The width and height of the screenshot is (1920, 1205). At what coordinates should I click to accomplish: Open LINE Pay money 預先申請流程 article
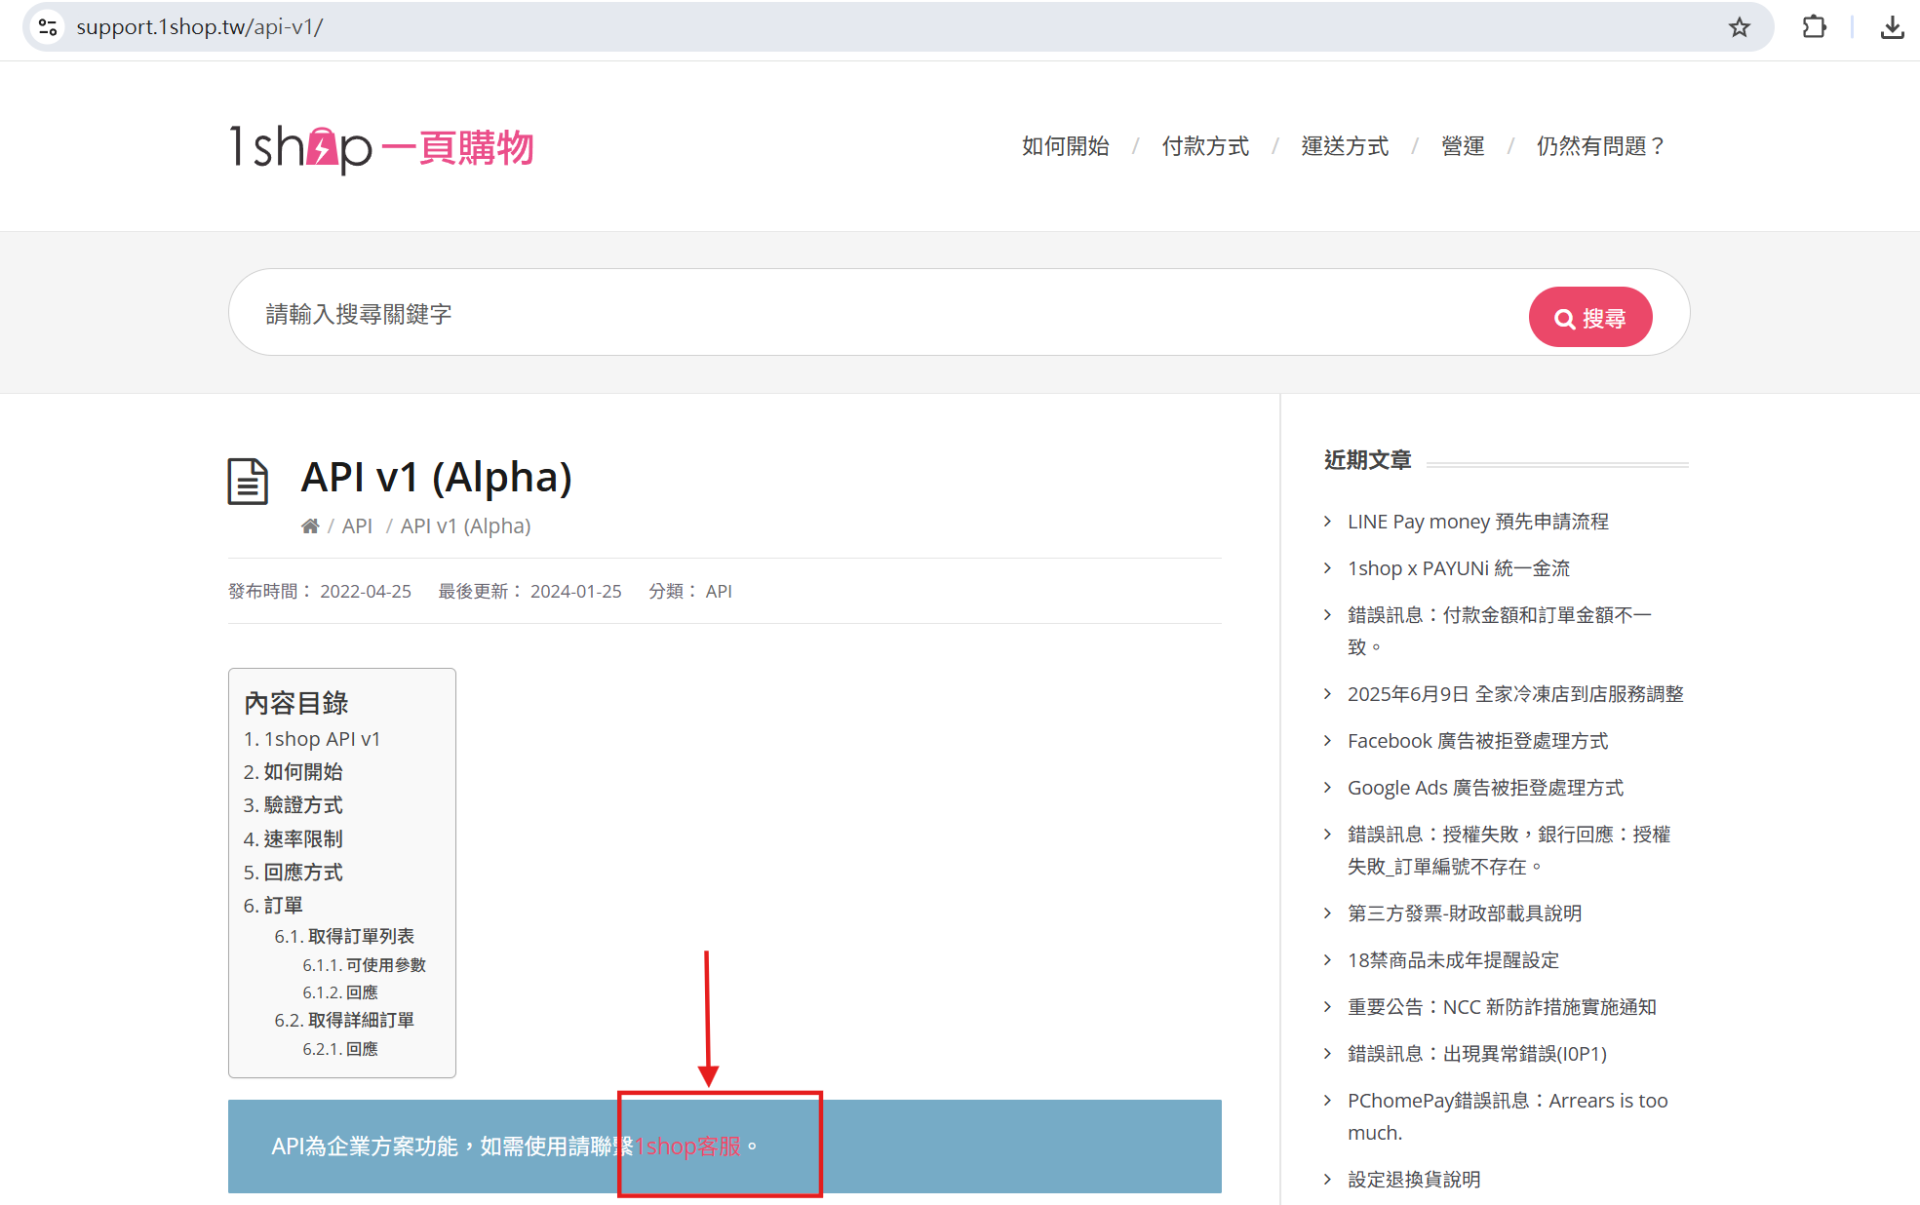pyautogui.click(x=1477, y=521)
